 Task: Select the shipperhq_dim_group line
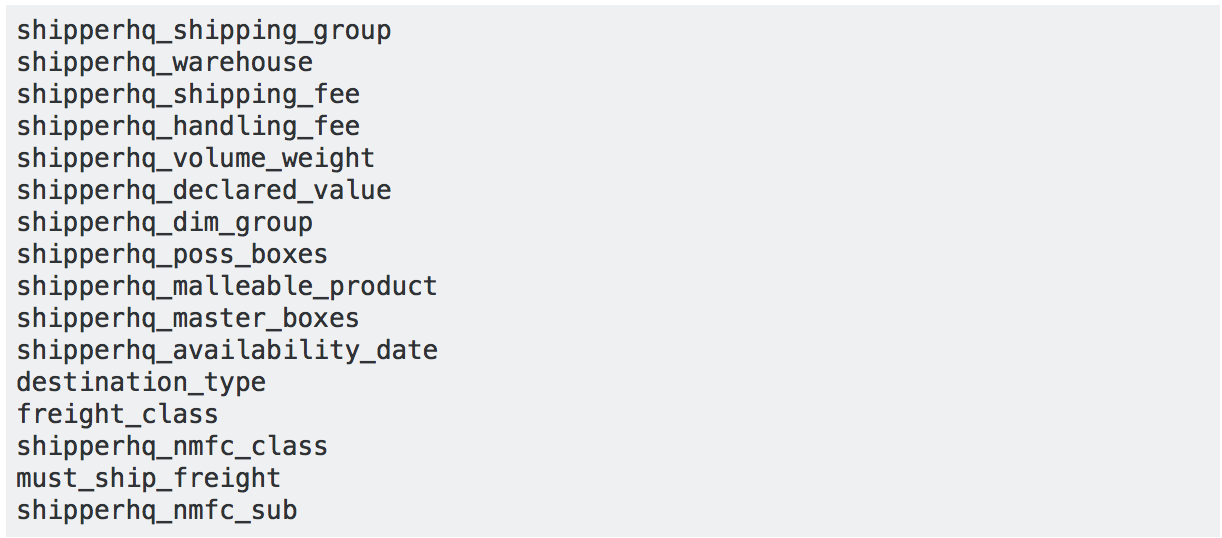pyautogui.click(x=165, y=223)
